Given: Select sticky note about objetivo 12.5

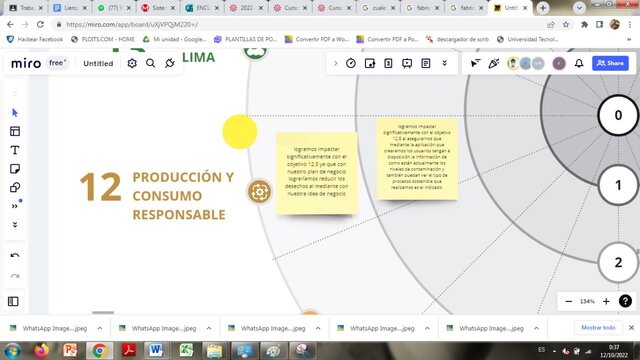Looking at the screenshot, I should (x=317, y=173).
